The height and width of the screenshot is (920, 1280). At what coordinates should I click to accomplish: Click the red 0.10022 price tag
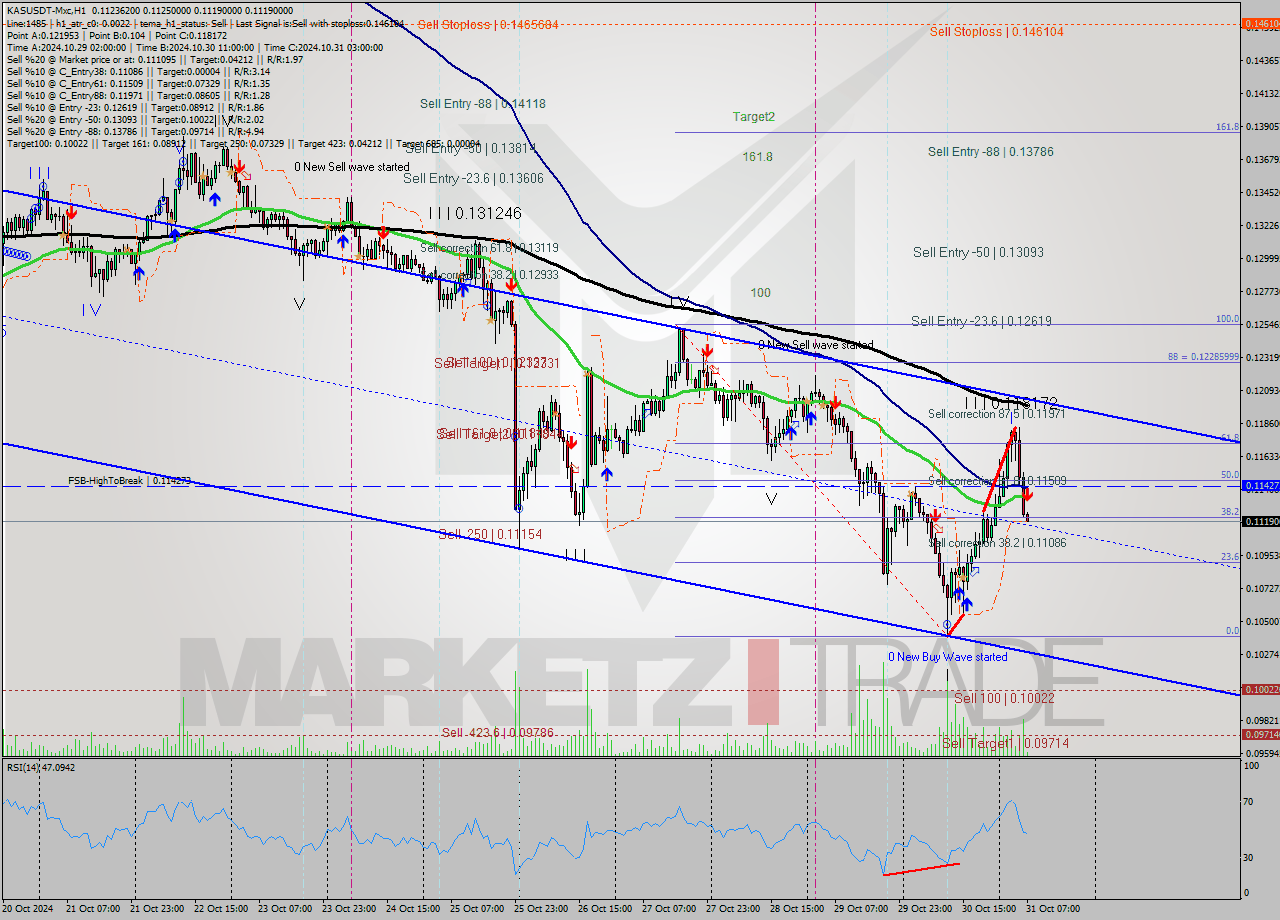[1259, 690]
